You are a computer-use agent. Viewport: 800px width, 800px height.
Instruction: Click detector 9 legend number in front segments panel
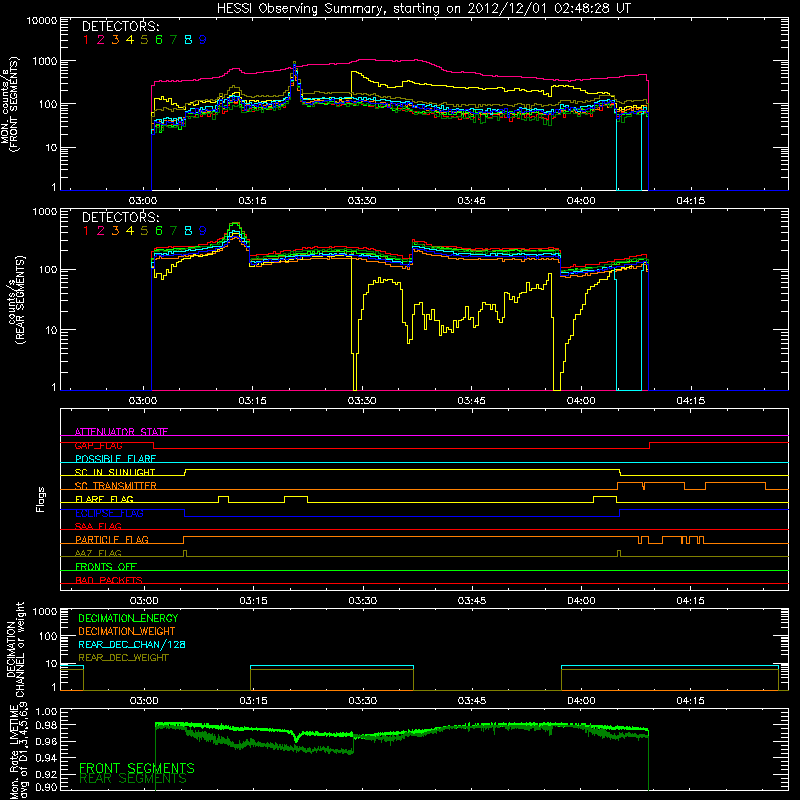point(203,40)
